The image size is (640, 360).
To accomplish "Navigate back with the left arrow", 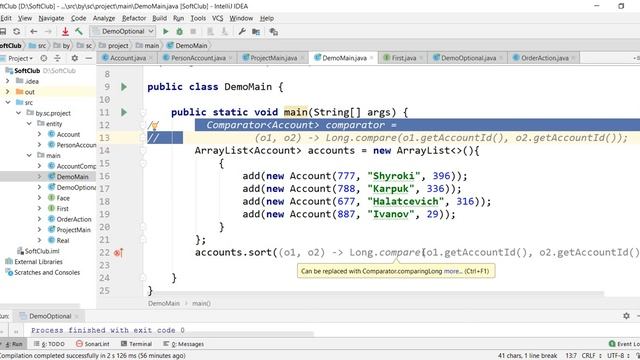I will (x=34, y=31).
